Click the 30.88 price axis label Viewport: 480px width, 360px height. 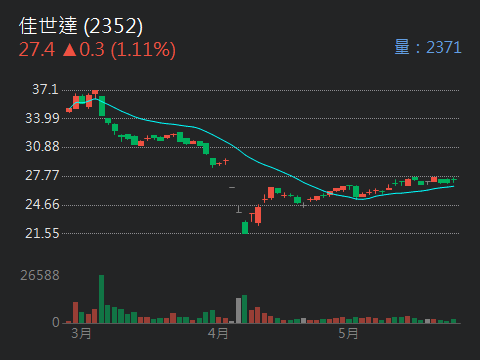click(42, 146)
